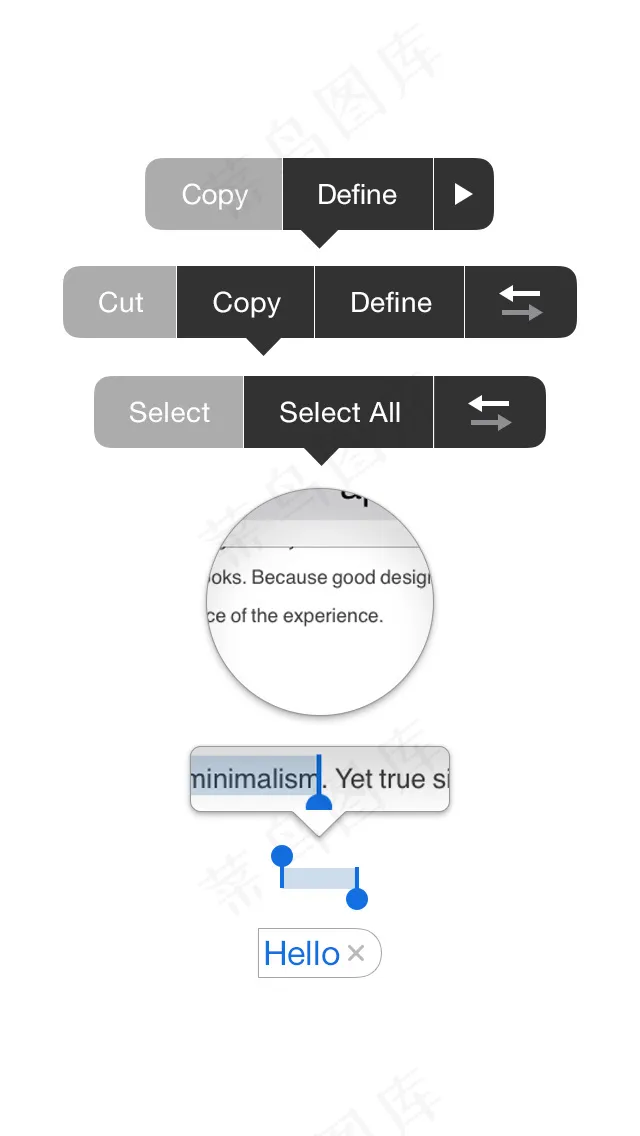Tap the highlighted Select option

(170, 412)
